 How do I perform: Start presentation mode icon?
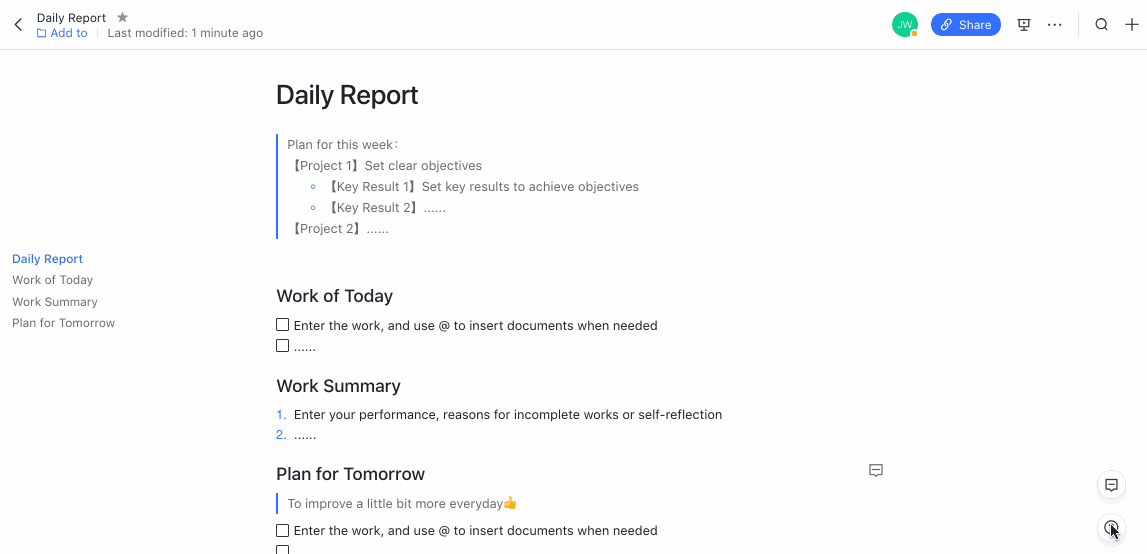1024,25
